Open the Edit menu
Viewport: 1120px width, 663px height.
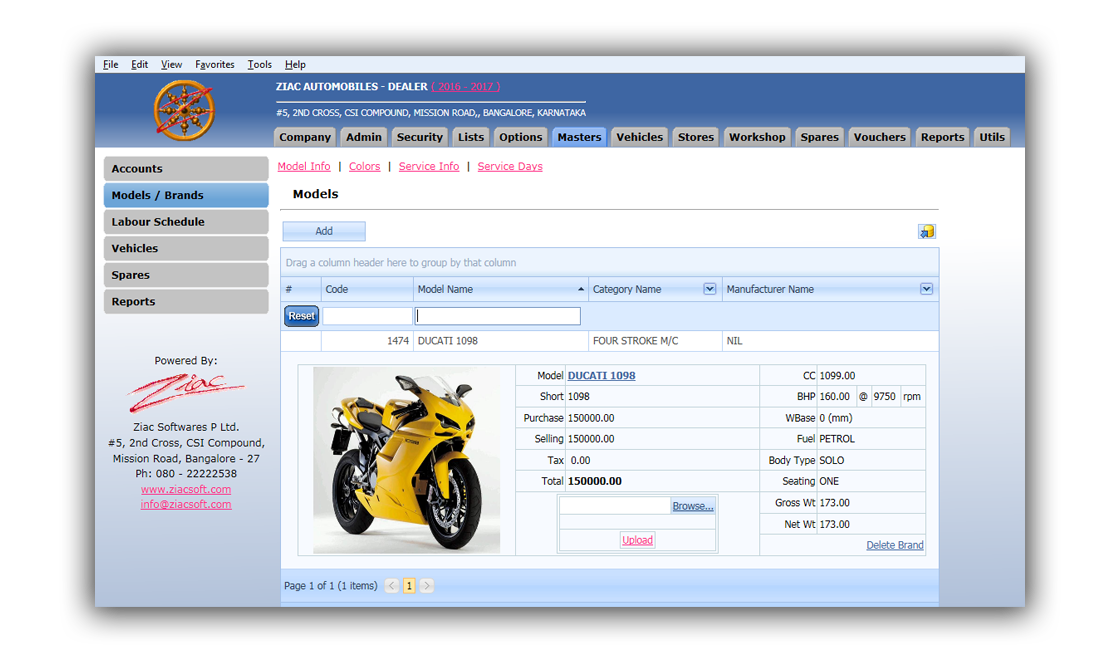(x=139, y=64)
